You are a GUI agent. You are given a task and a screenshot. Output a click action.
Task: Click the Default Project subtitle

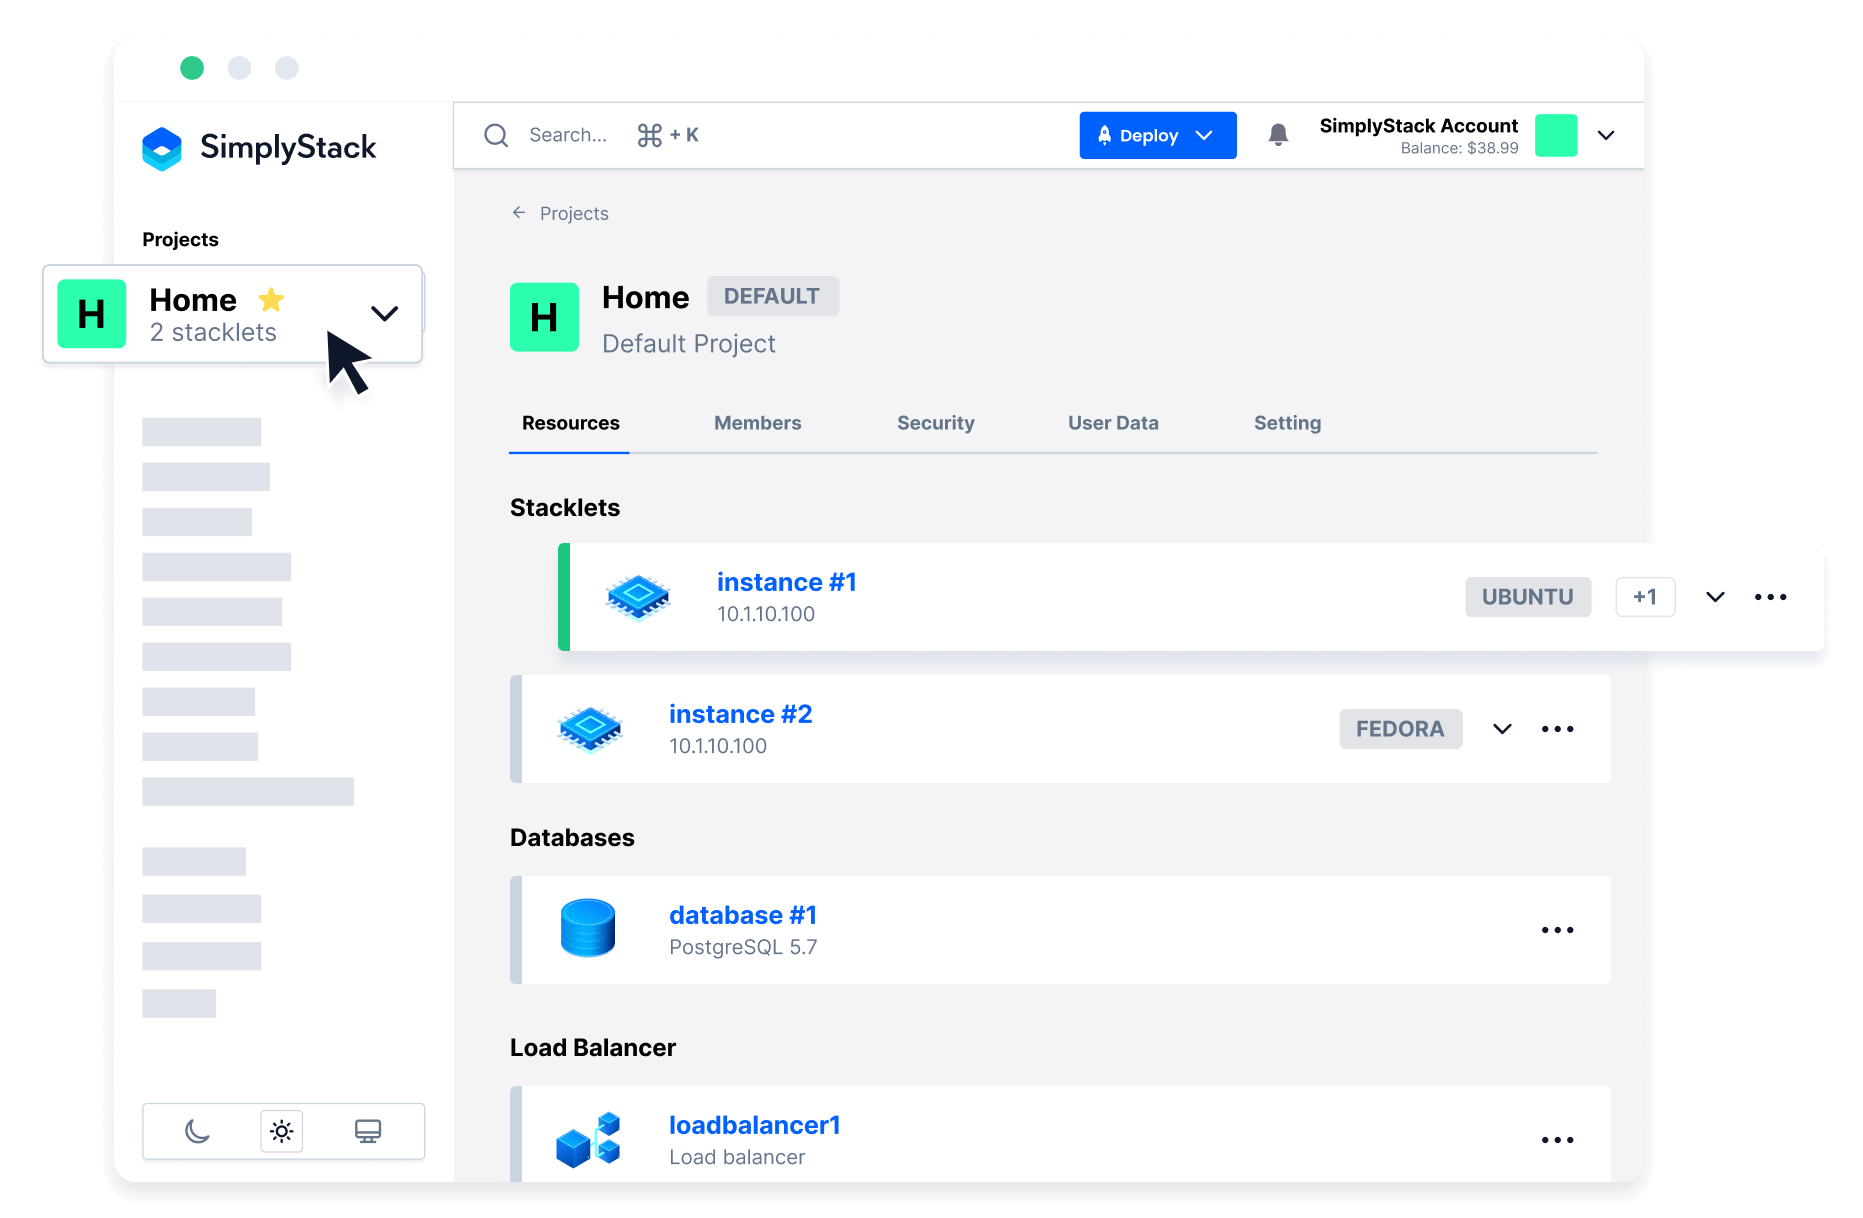pos(689,343)
